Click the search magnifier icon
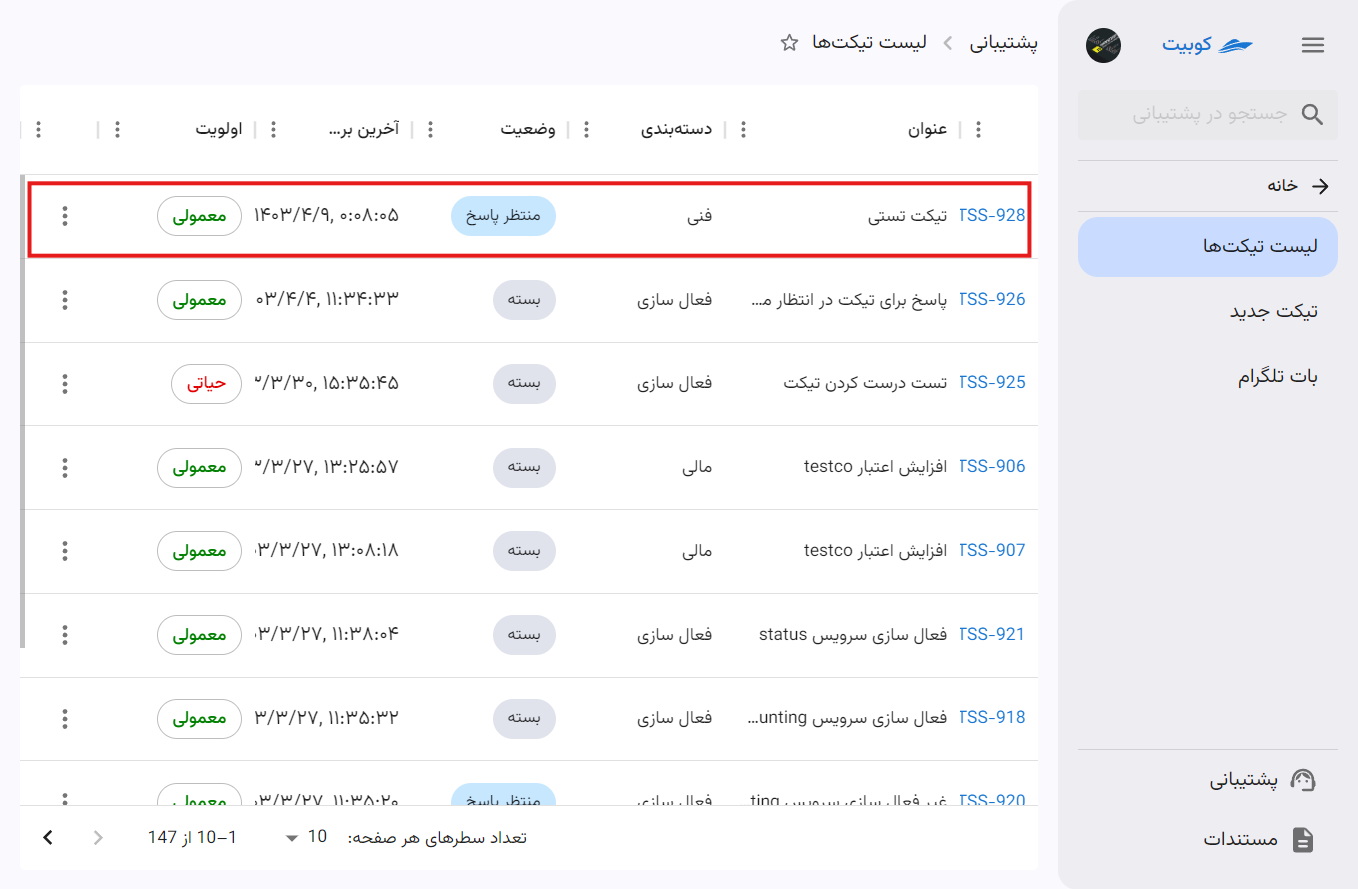The height and width of the screenshot is (889, 1358). pyautogui.click(x=1312, y=114)
